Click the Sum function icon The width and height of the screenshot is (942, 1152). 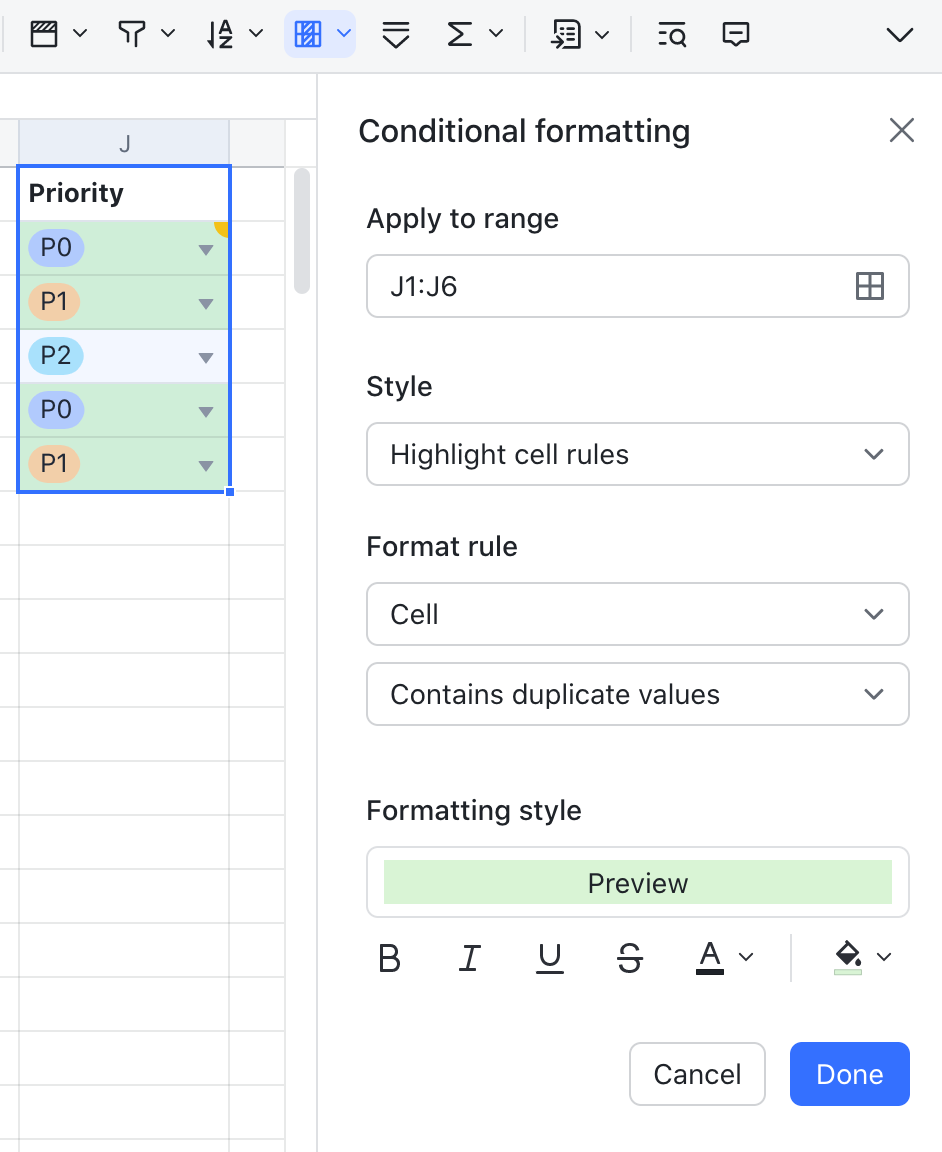click(459, 33)
